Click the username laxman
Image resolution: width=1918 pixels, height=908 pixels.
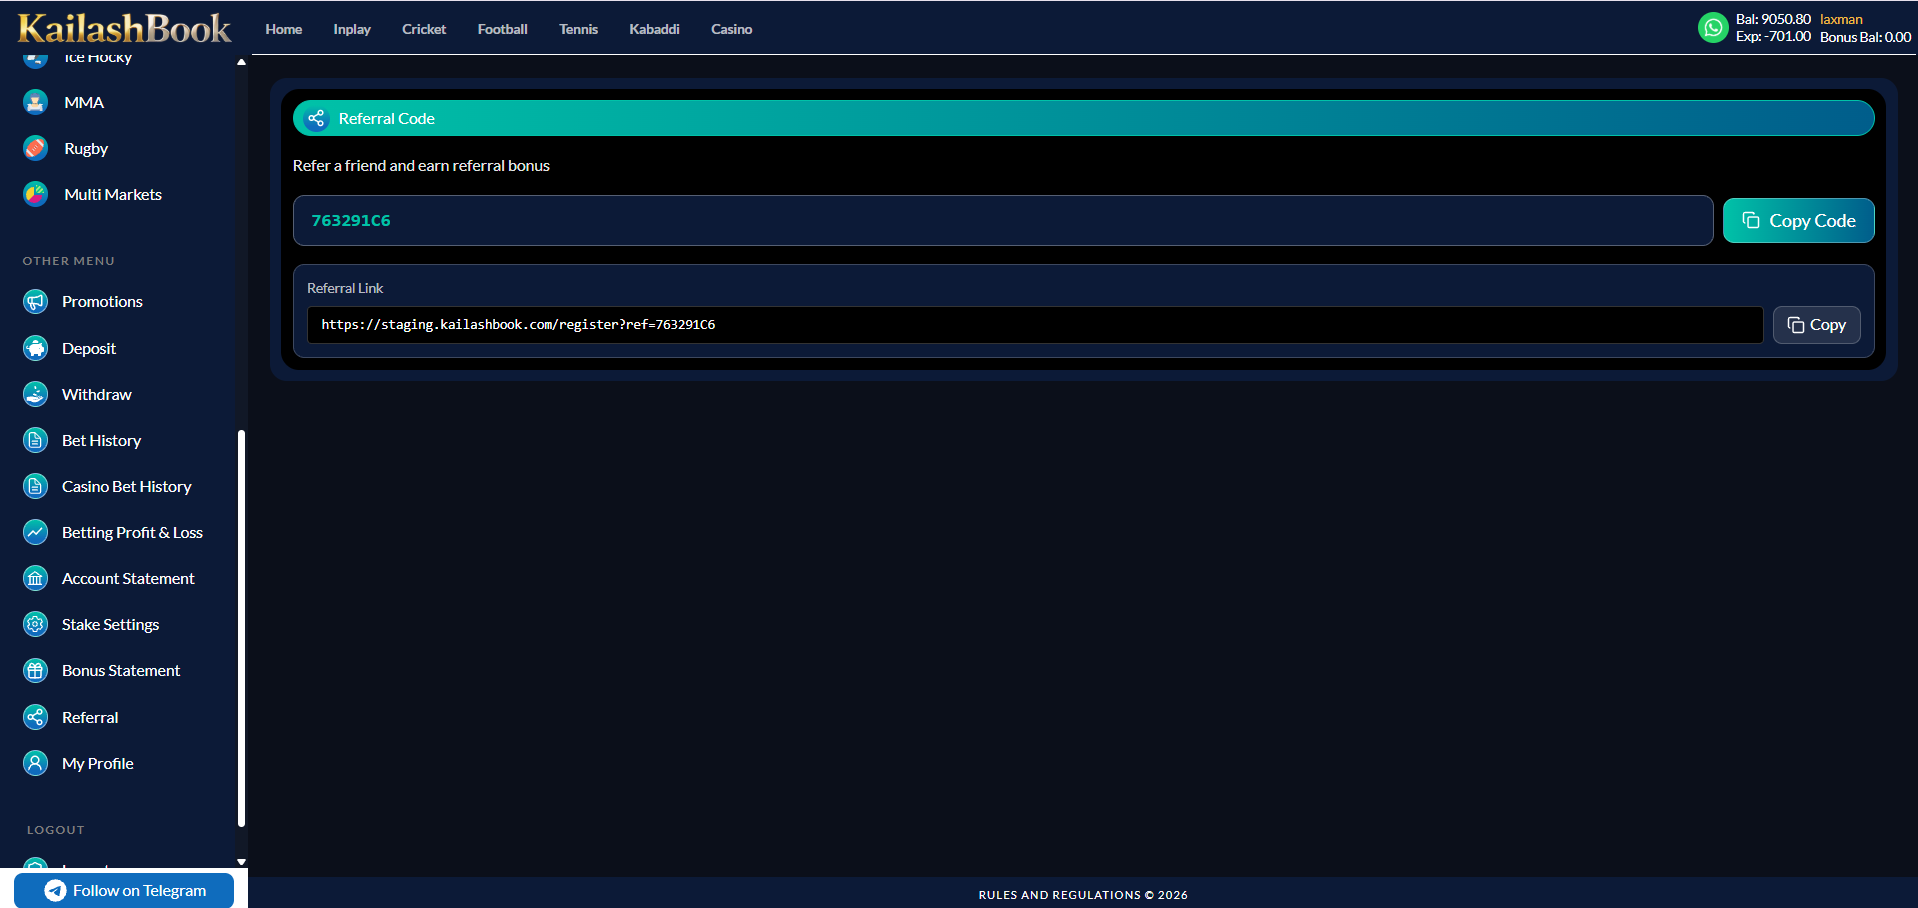(1841, 19)
